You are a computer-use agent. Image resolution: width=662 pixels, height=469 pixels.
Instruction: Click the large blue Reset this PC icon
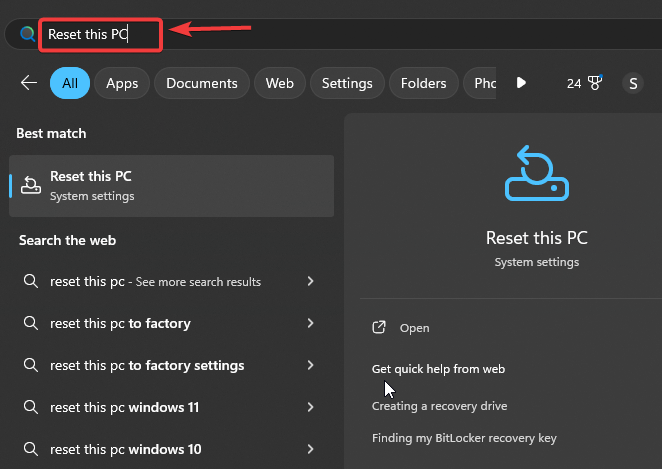(x=537, y=173)
